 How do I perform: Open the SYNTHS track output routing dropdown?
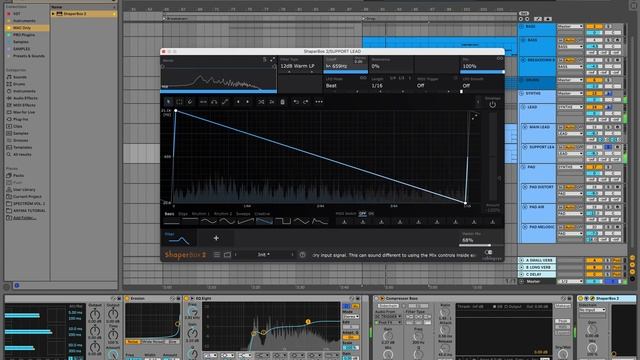(571, 93)
